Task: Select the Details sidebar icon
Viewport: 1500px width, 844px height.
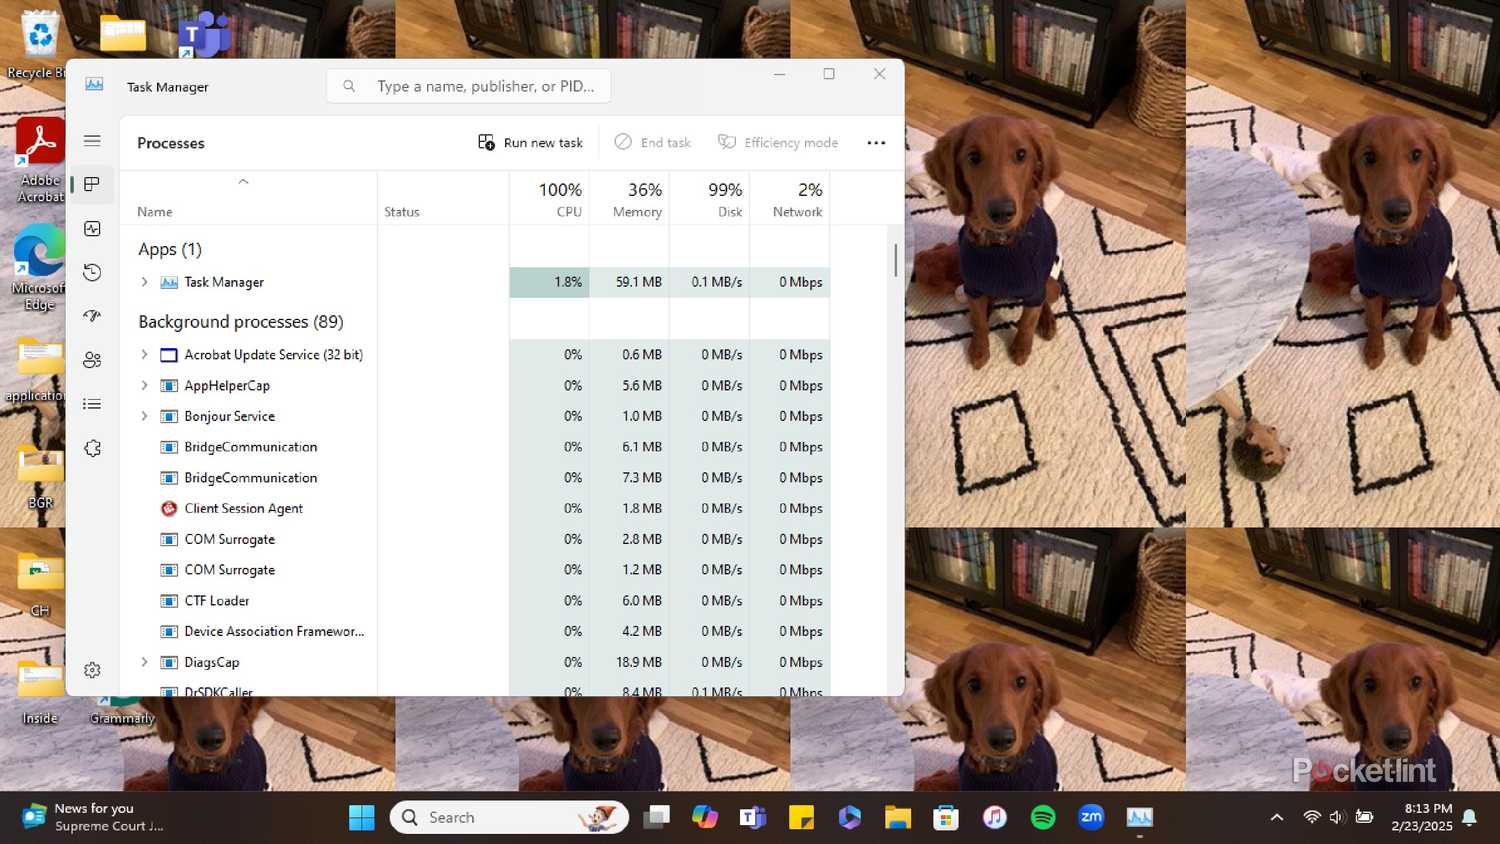Action: 92,404
